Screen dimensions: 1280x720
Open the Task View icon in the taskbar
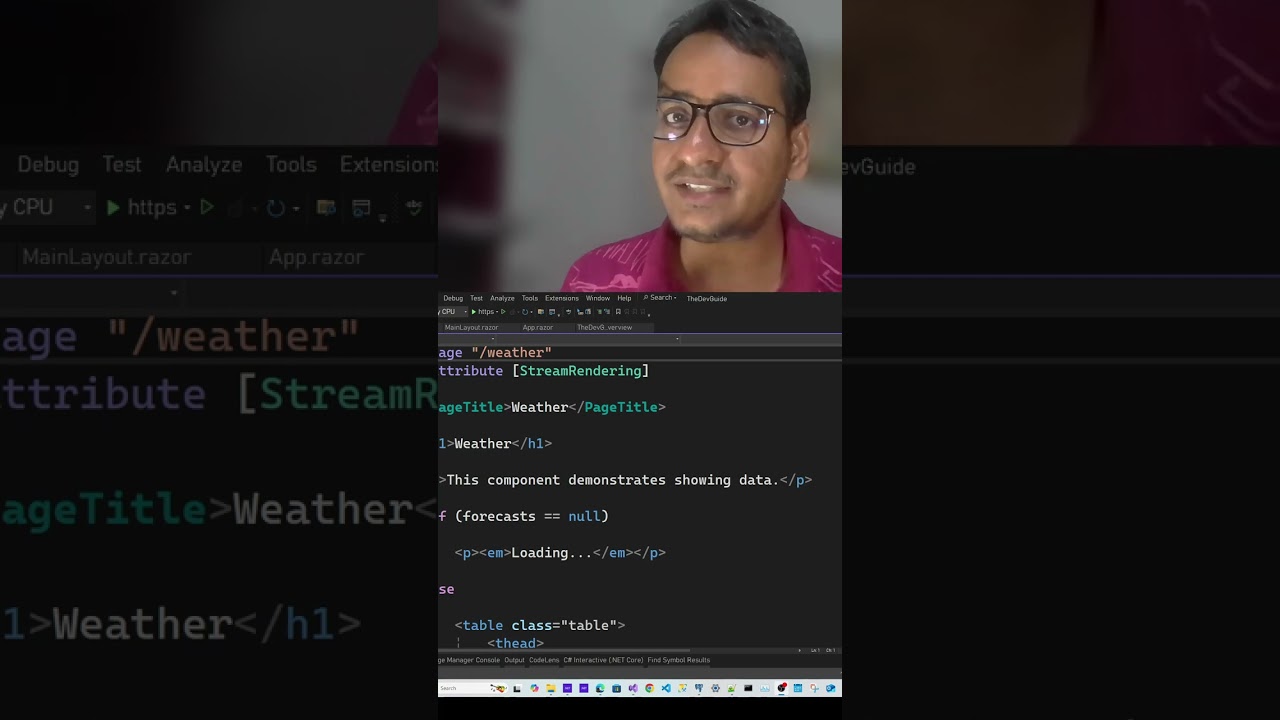(x=517, y=688)
